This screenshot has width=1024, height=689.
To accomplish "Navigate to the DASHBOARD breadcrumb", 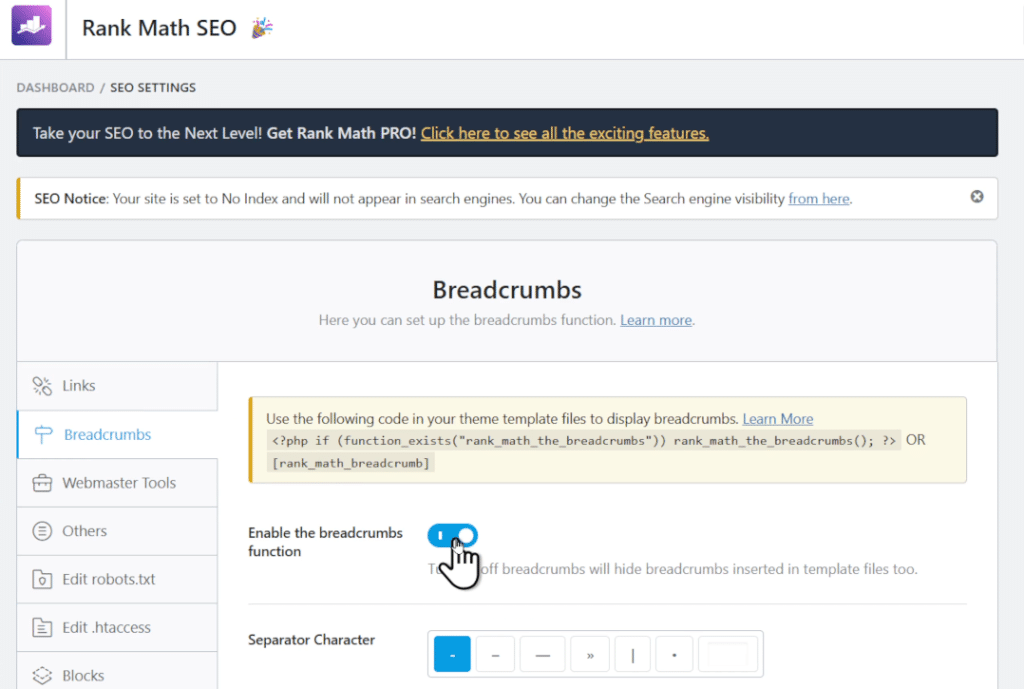I will coord(55,87).
